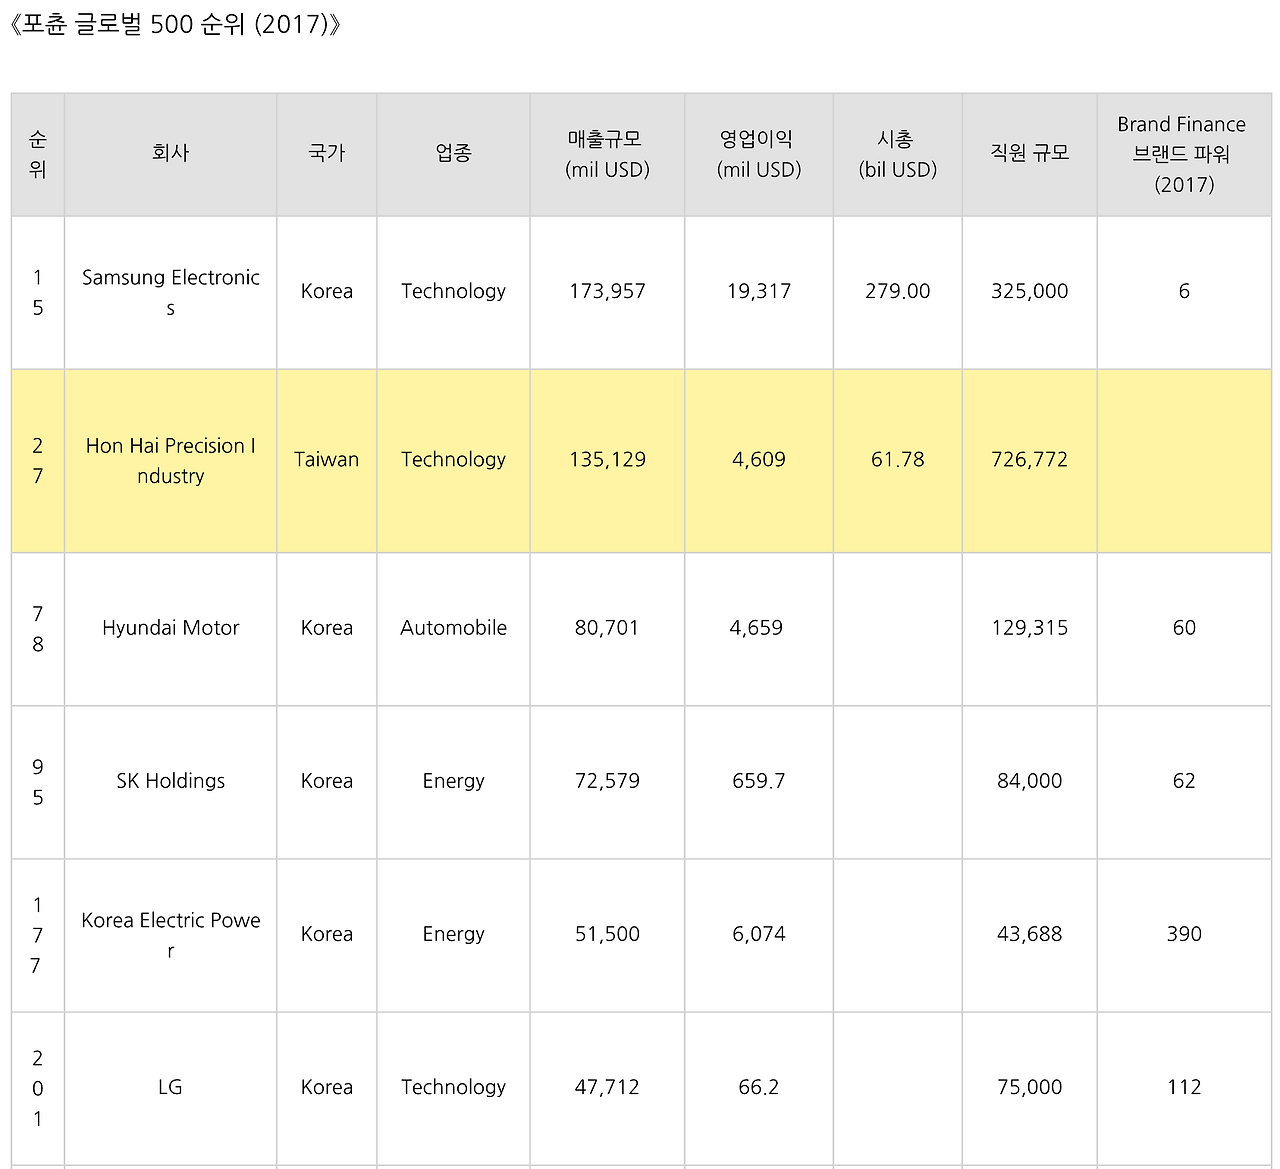Click the Hon Hai Precision Industry cell

click(x=170, y=461)
